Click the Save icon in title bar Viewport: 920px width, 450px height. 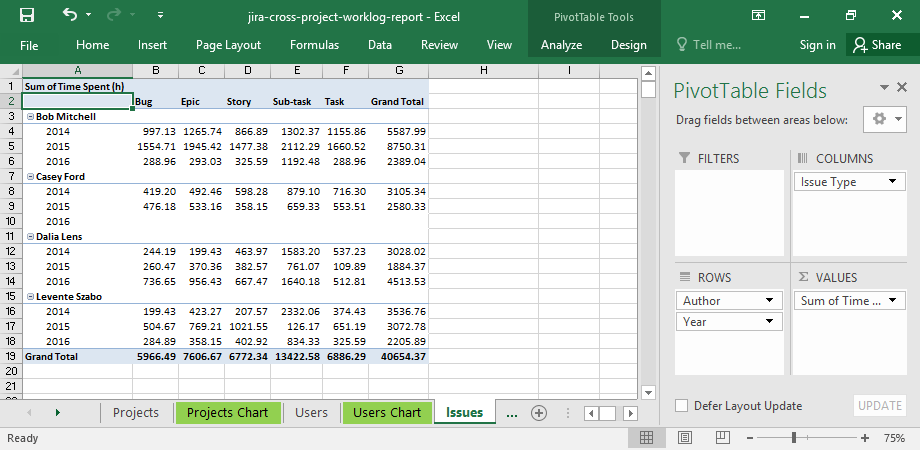pos(27,16)
